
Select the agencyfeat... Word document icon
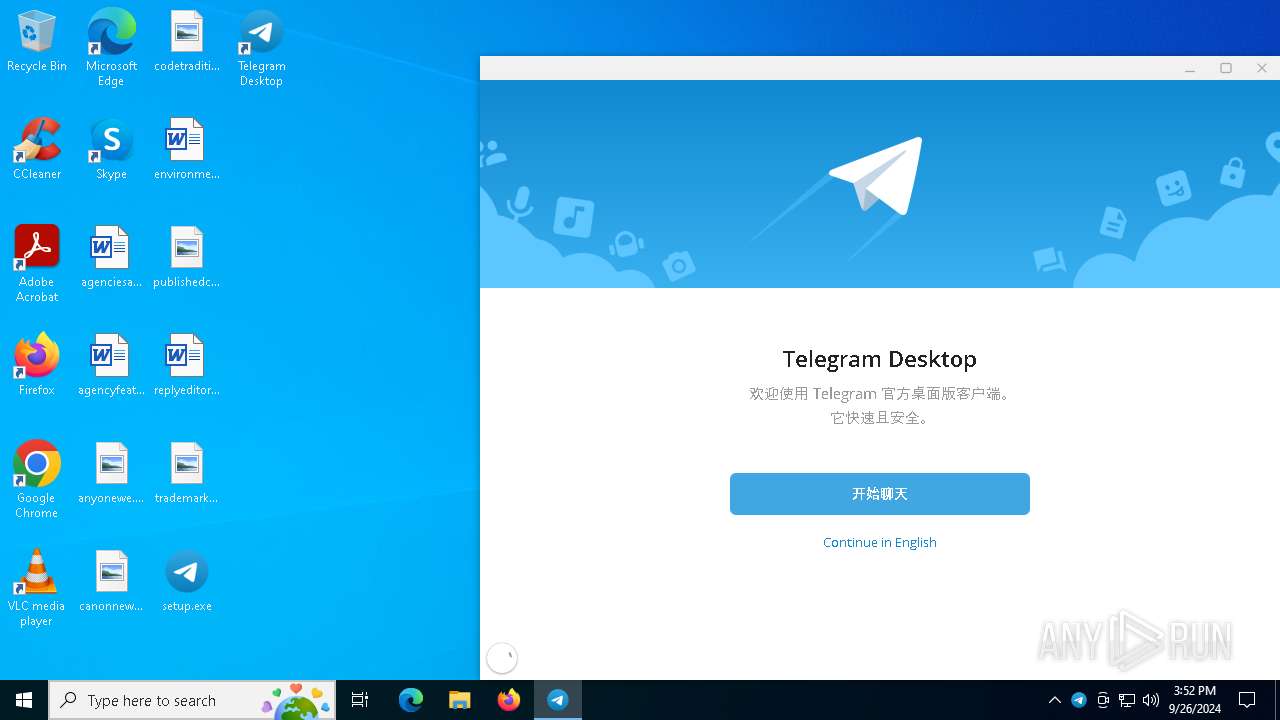click(111, 366)
